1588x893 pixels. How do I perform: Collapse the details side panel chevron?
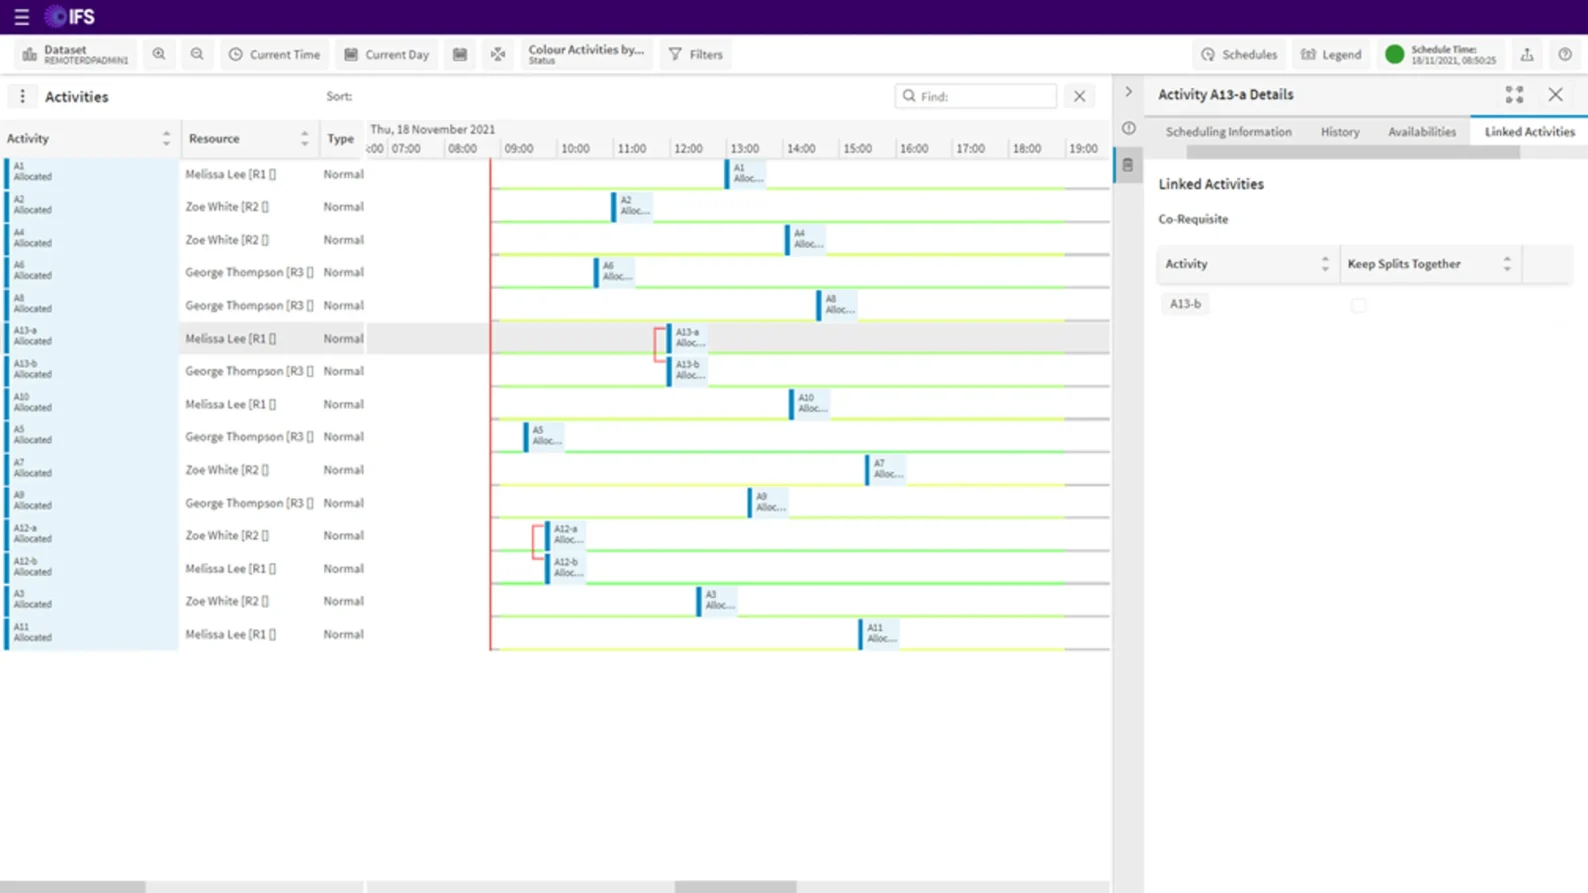click(1128, 92)
